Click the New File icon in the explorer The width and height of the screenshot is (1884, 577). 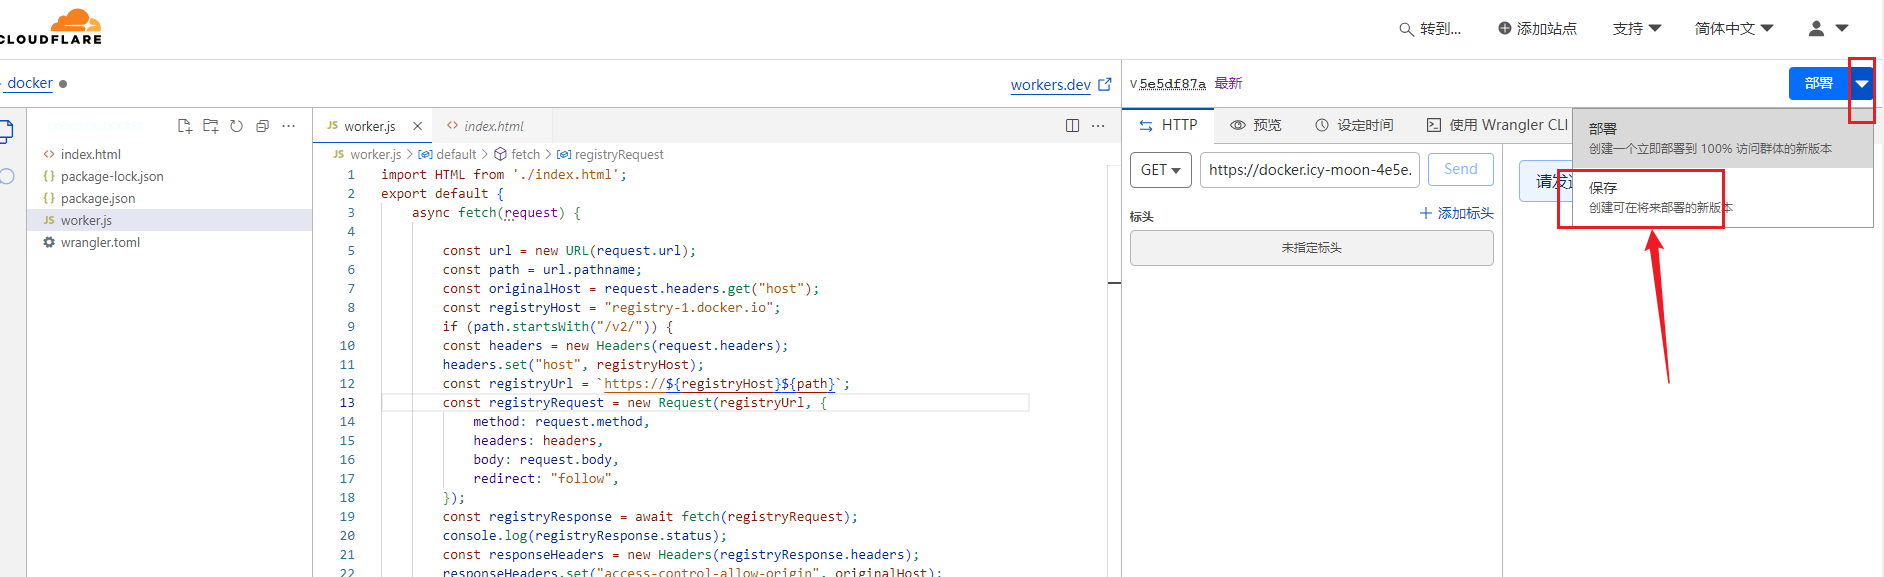(184, 126)
